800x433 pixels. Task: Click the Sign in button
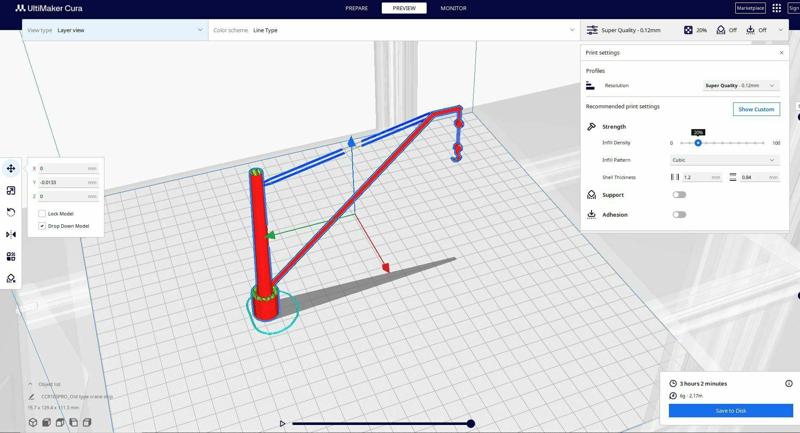pos(794,8)
